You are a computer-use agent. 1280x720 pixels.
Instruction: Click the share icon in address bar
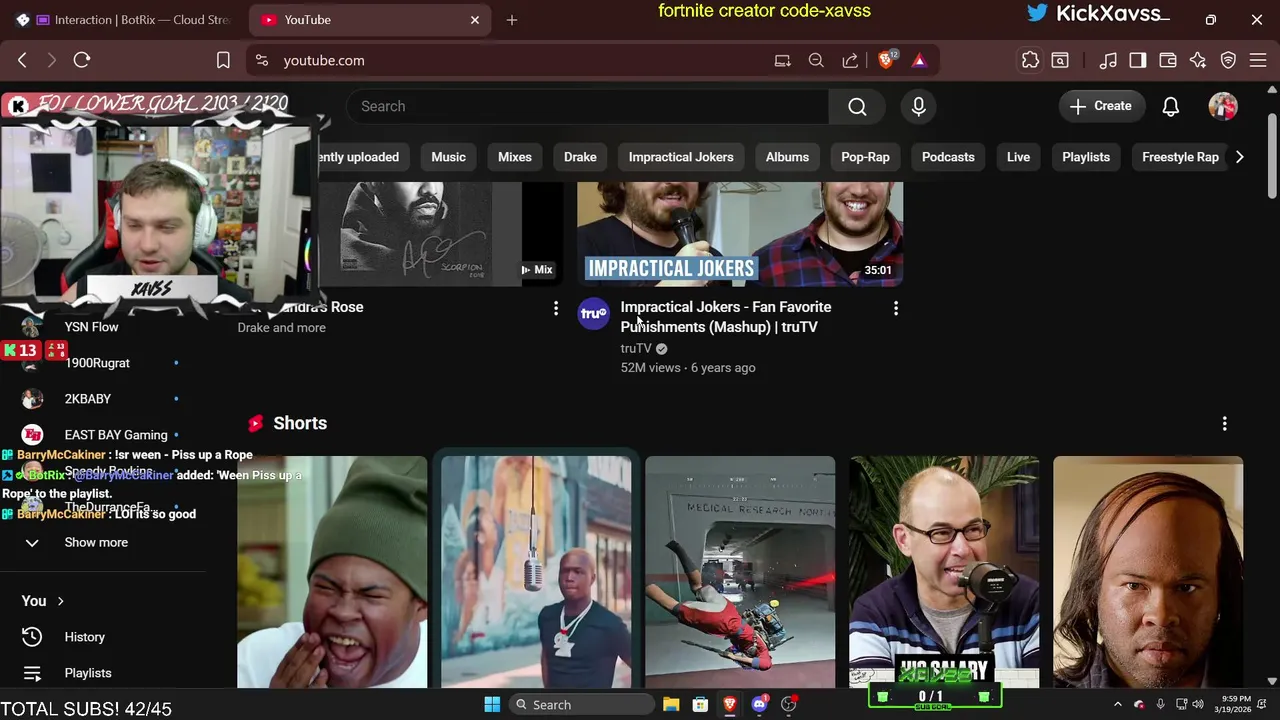point(850,60)
